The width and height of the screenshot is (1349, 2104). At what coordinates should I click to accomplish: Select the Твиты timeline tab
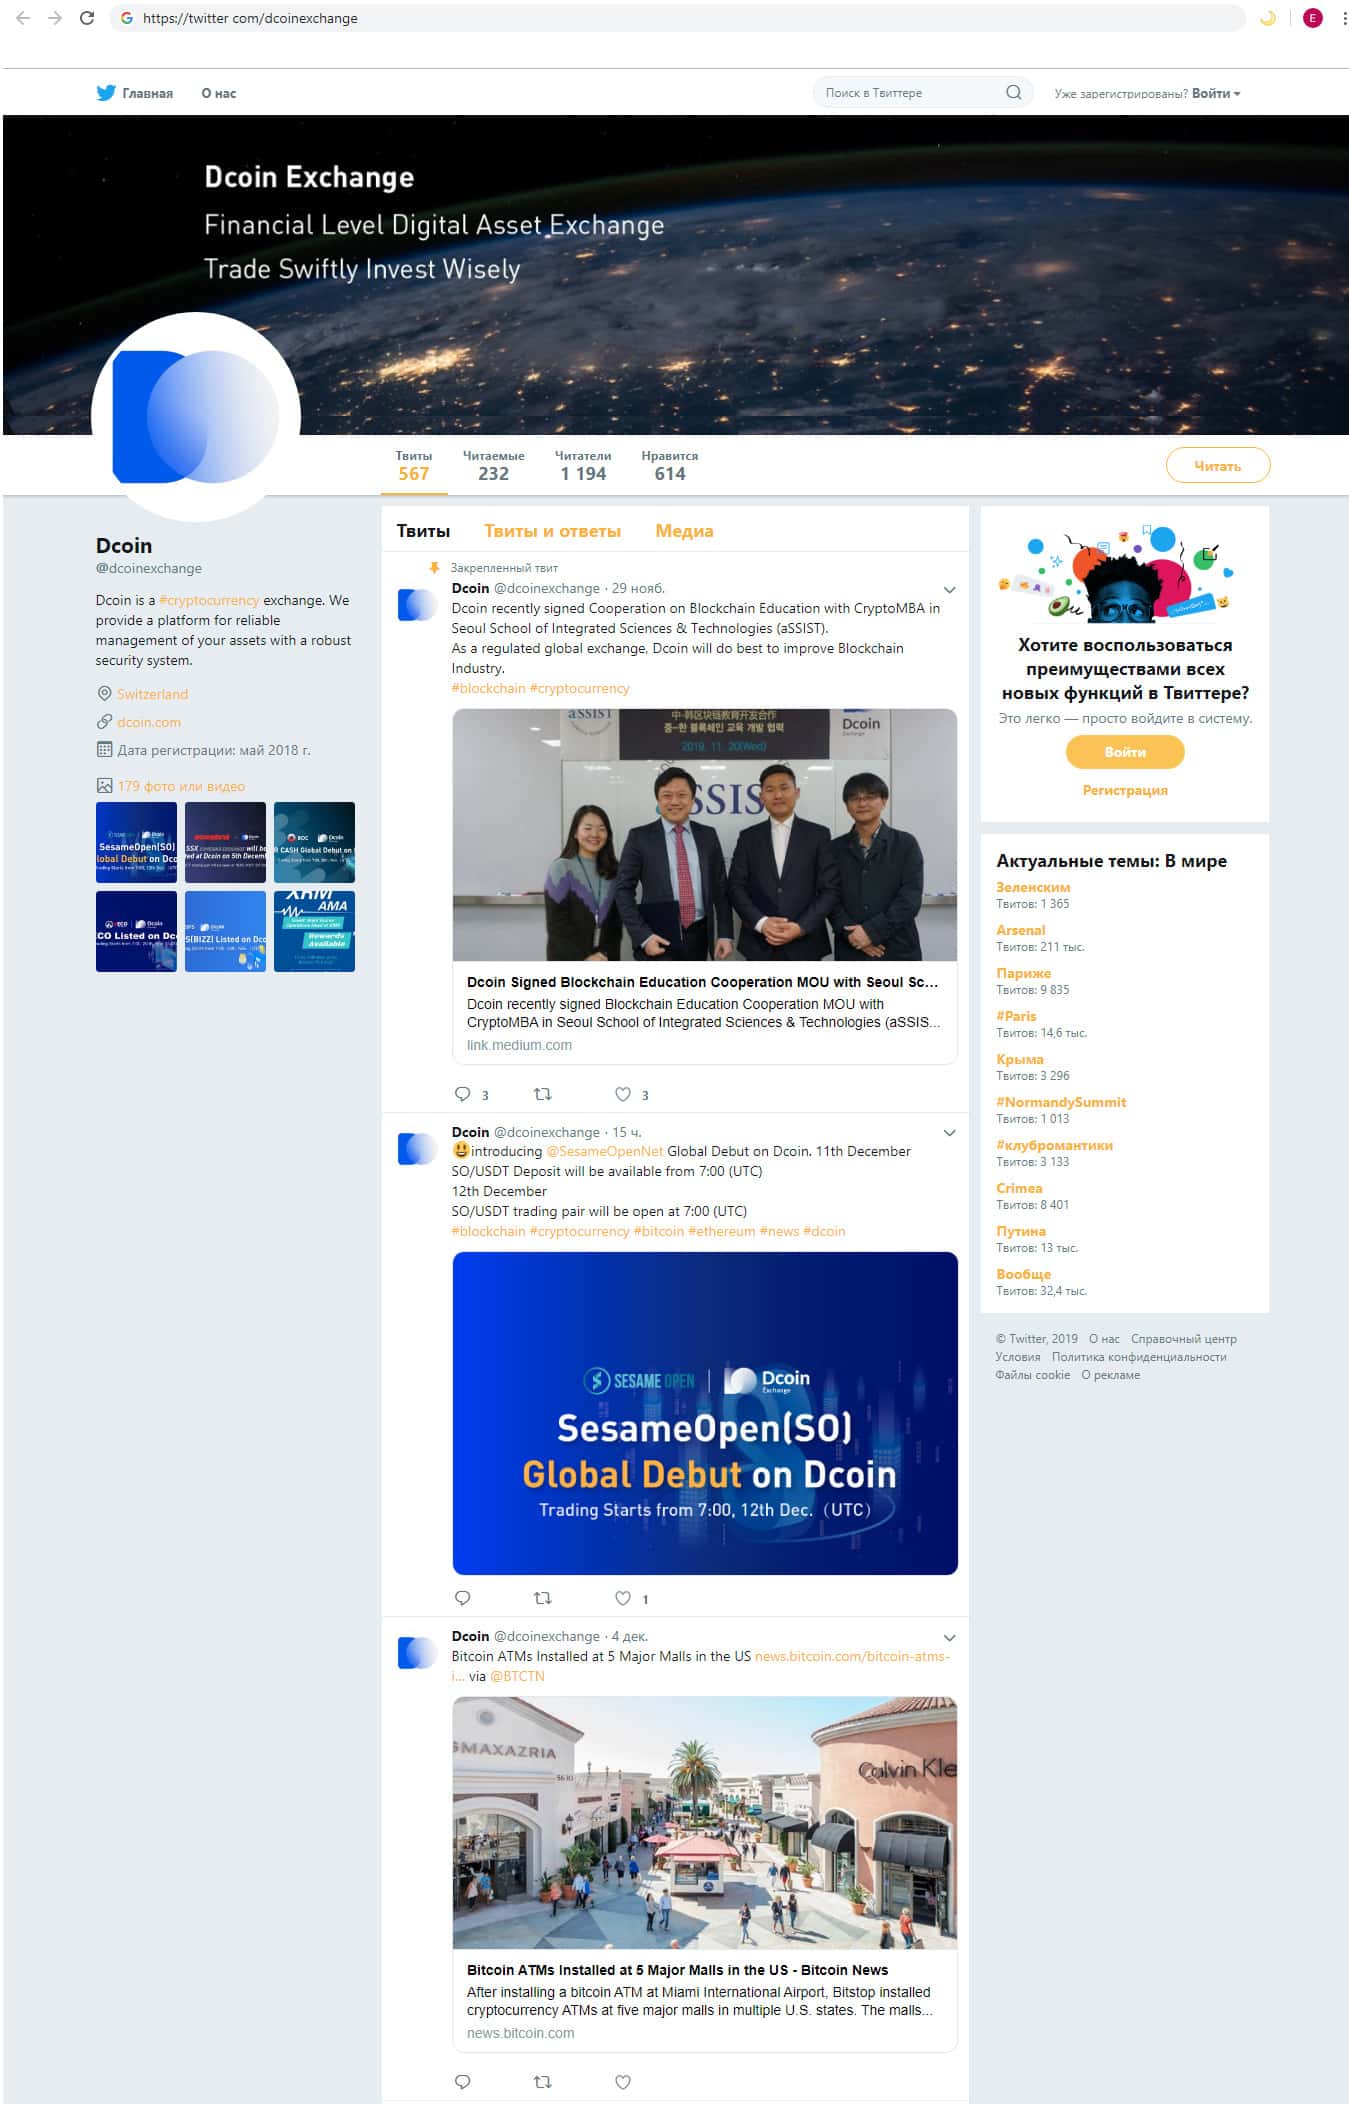[423, 531]
